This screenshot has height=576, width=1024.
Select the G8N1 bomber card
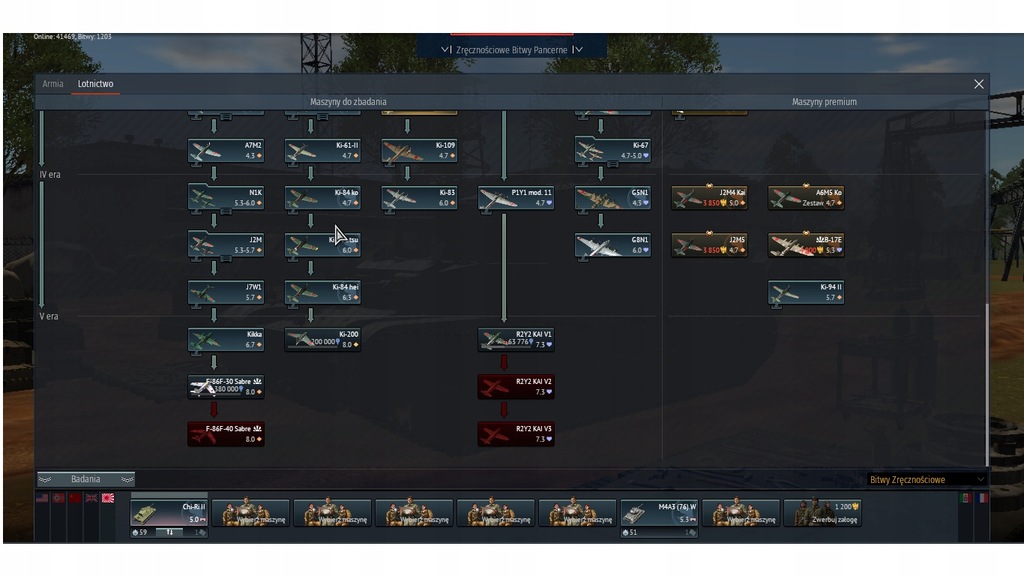(x=613, y=245)
